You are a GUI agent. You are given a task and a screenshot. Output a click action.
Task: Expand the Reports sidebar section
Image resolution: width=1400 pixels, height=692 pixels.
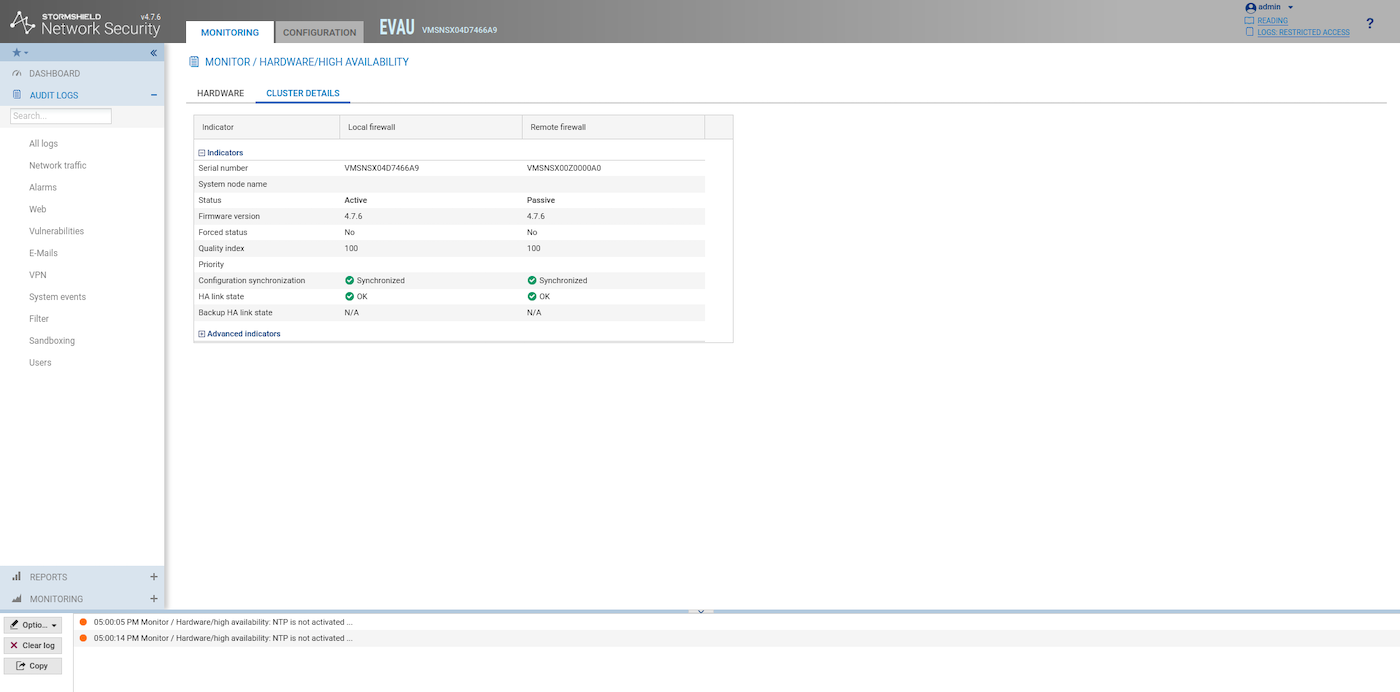point(153,577)
